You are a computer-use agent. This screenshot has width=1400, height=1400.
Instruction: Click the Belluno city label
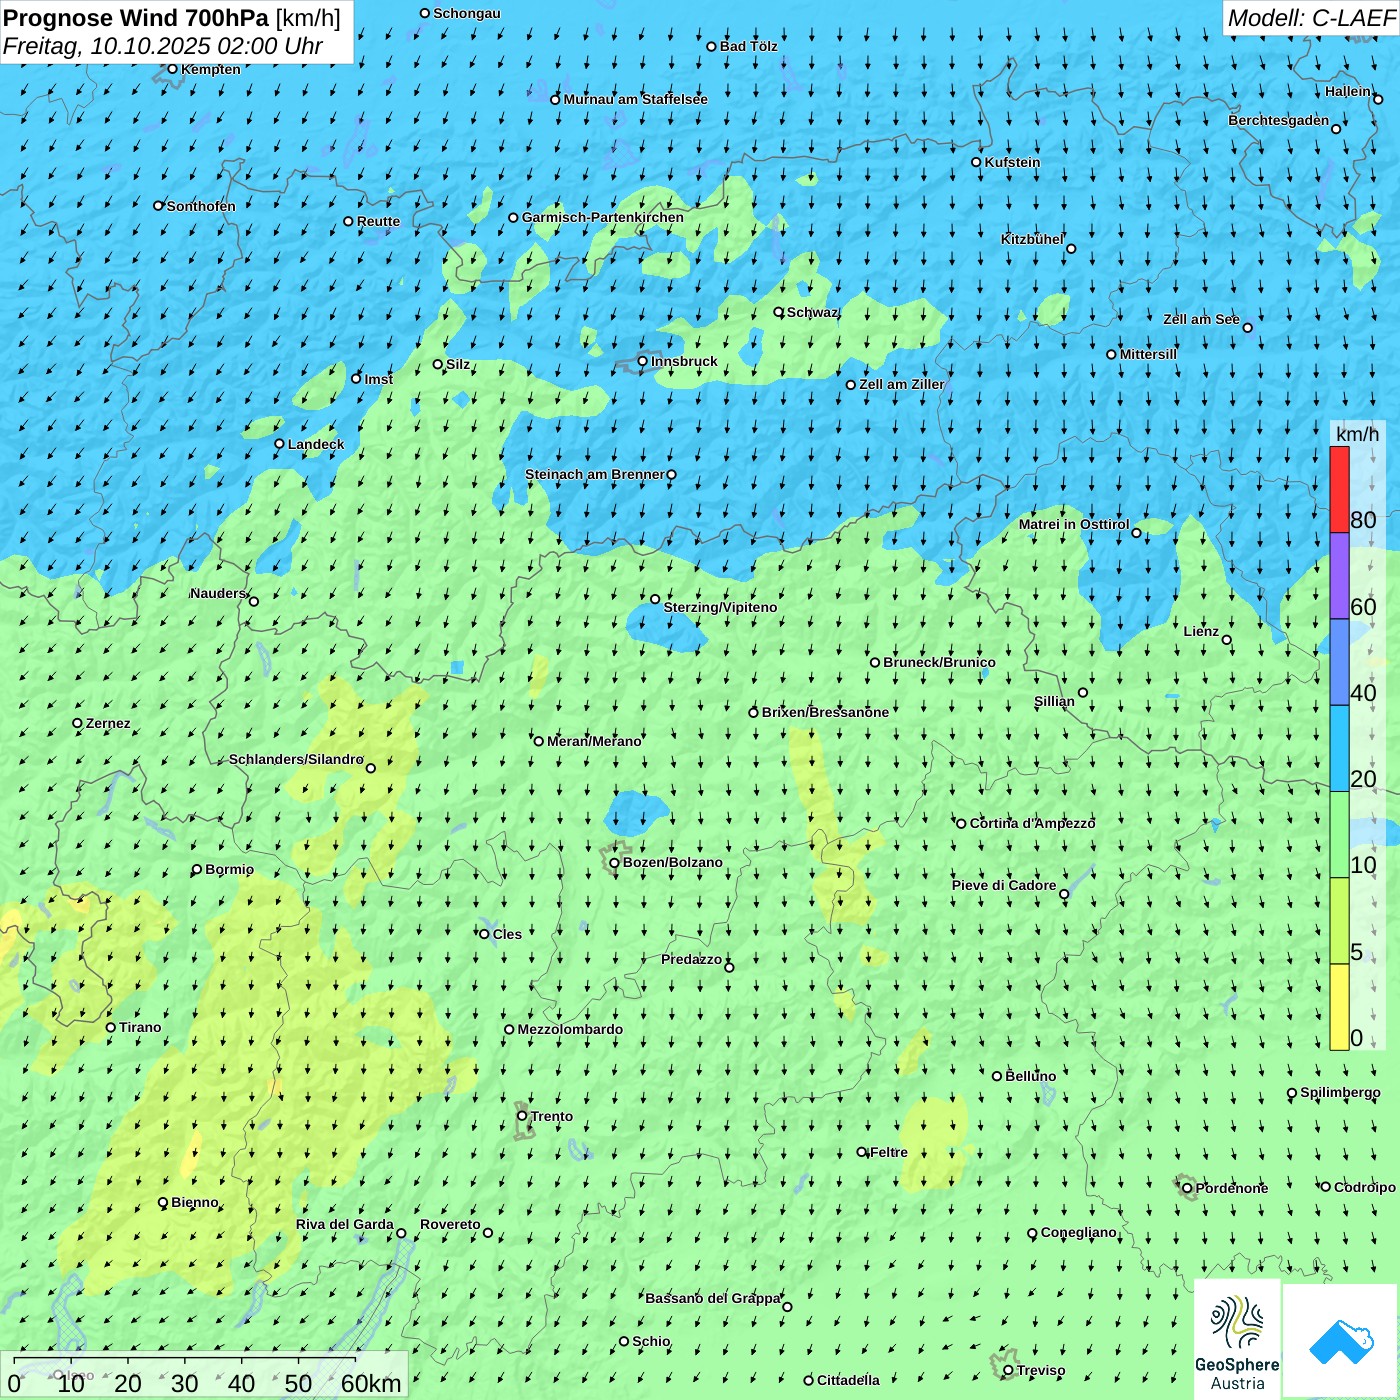[x=1031, y=1076]
